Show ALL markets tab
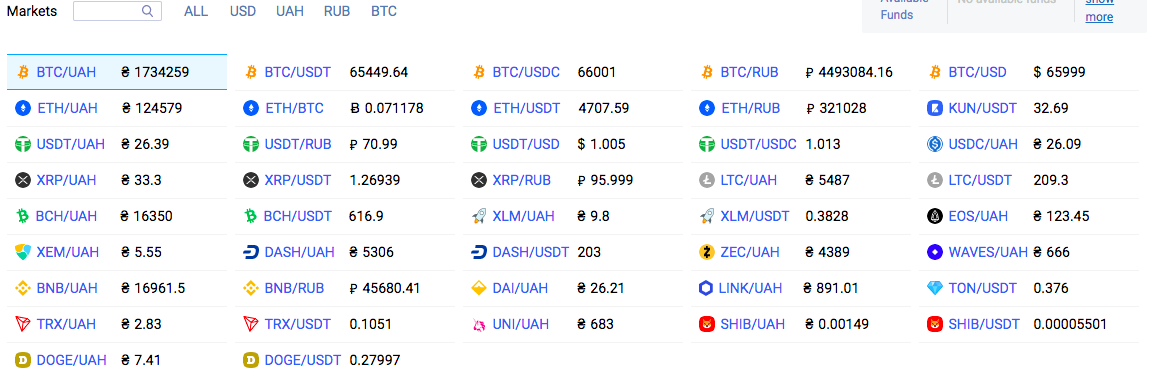 [x=196, y=11]
